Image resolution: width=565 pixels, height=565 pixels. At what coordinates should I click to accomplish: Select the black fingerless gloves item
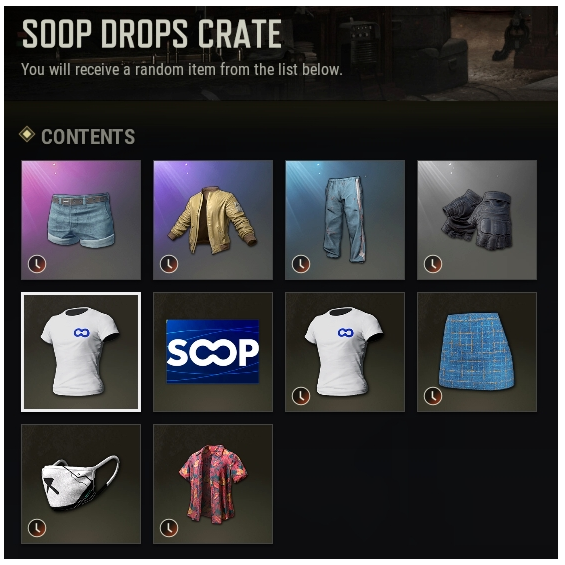click(x=477, y=220)
